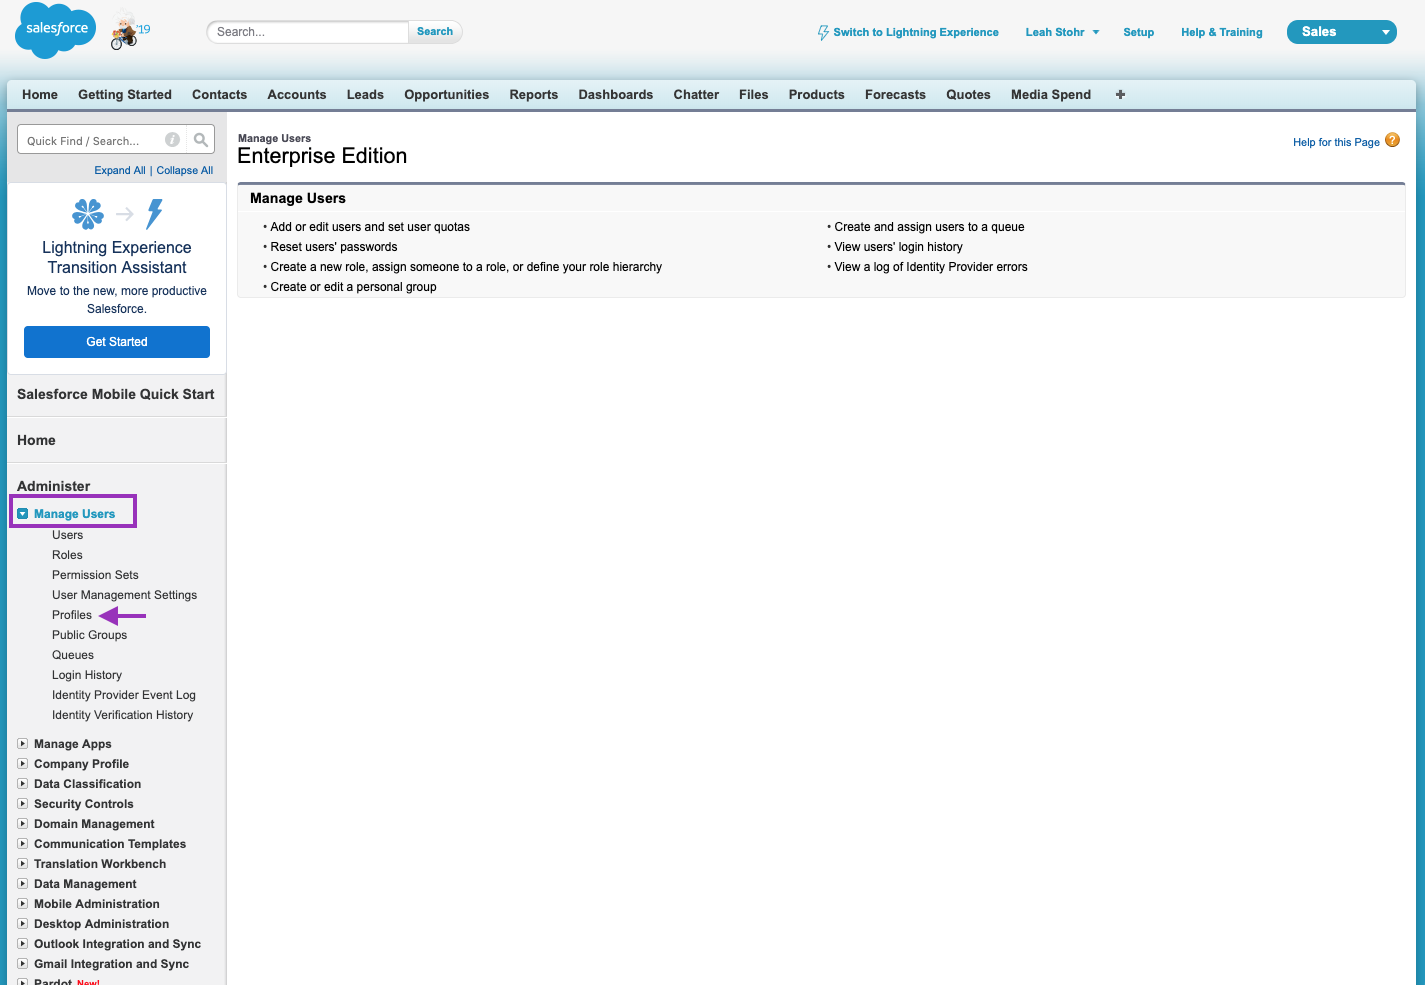Open the Leah Stohr user menu

pos(1062,32)
